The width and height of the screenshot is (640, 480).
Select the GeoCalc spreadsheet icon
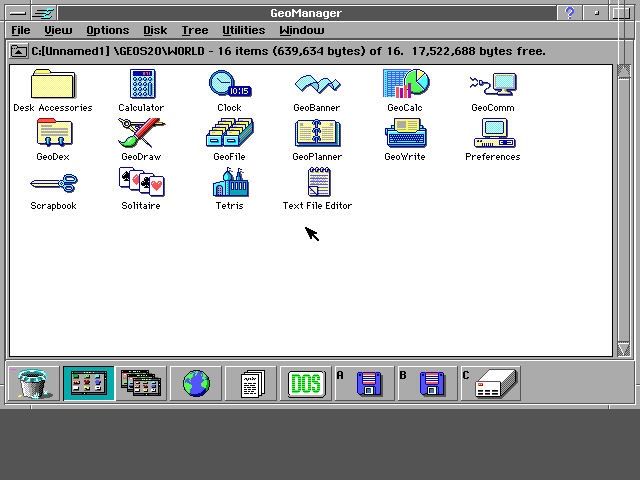pos(405,84)
